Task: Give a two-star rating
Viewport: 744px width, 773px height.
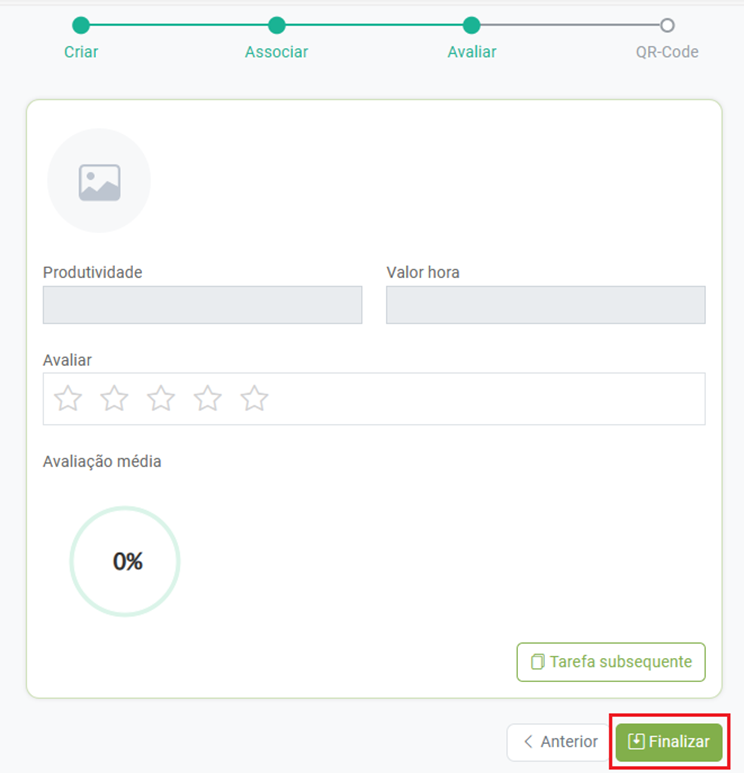Action: pyautogui.click(x=115, y=399)
